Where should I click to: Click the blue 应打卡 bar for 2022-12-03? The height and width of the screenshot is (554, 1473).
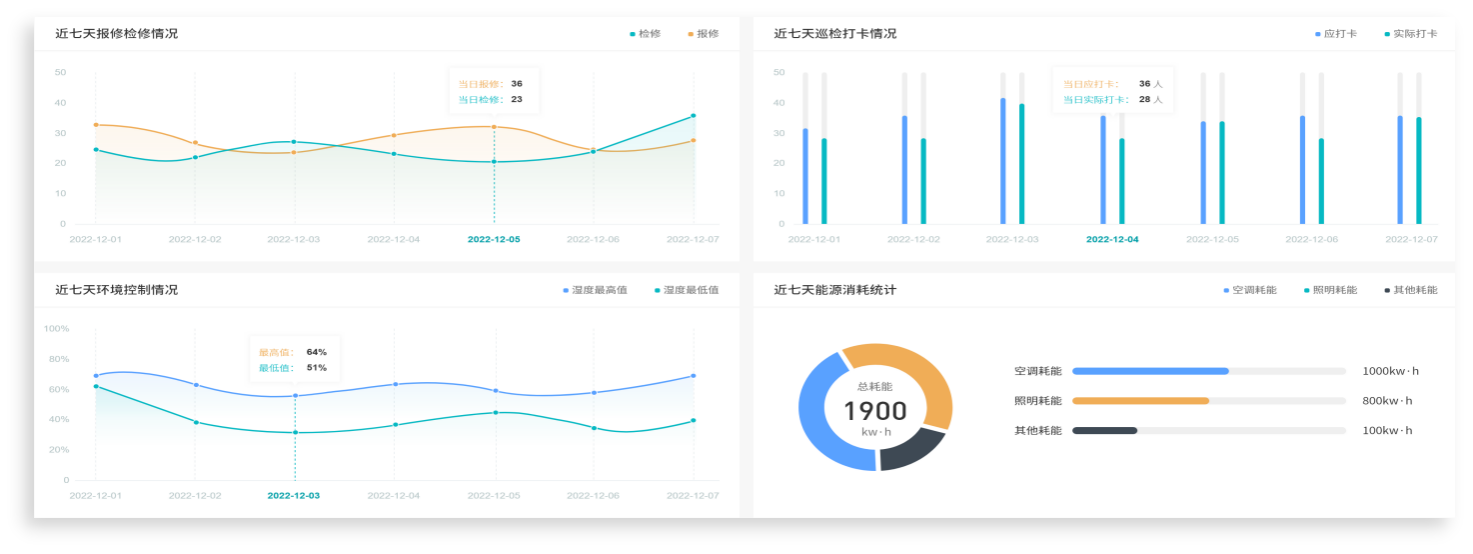click(1003, 160)
